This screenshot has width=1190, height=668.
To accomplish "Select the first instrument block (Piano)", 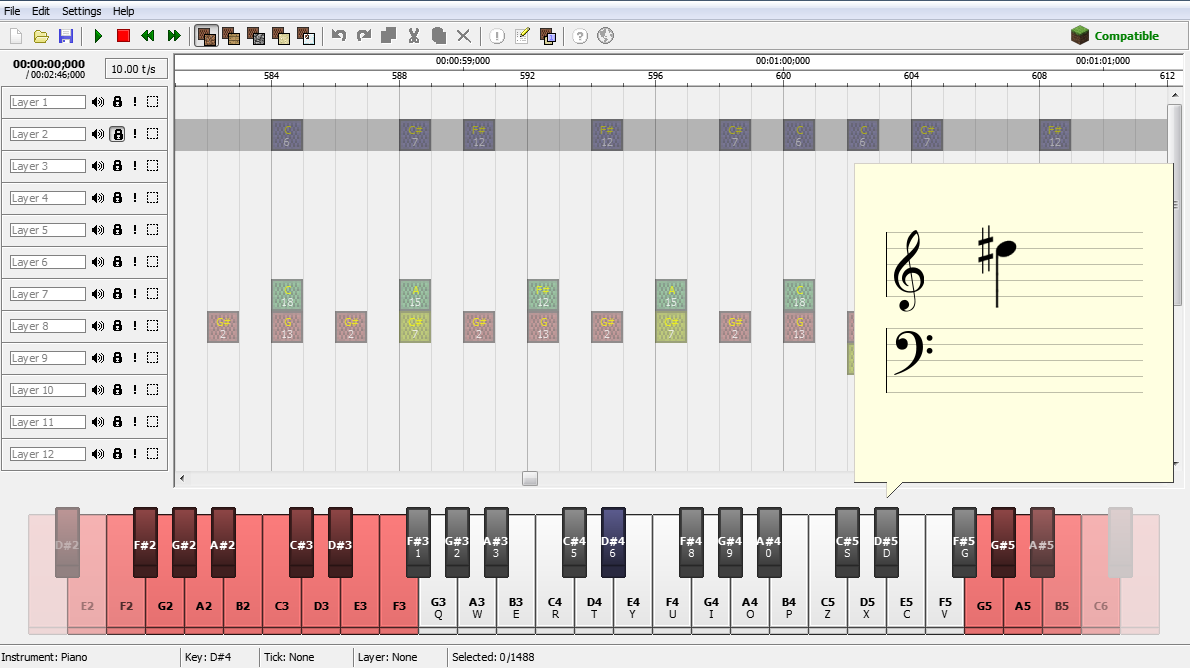I will [x=206, y=36].
